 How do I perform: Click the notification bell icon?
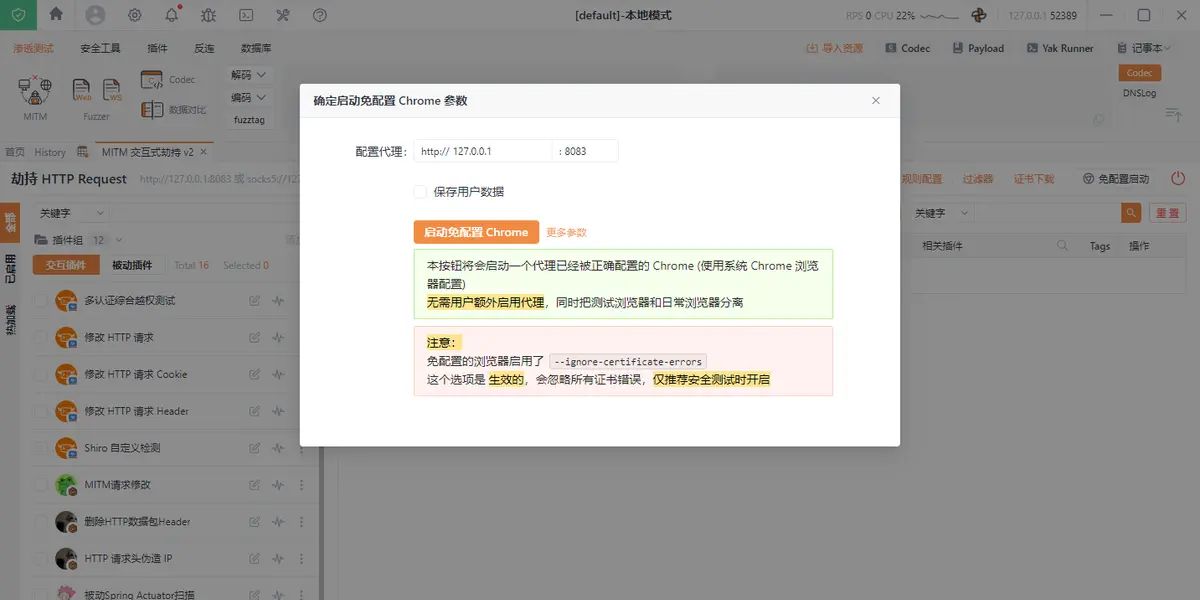tap(171, 15)
